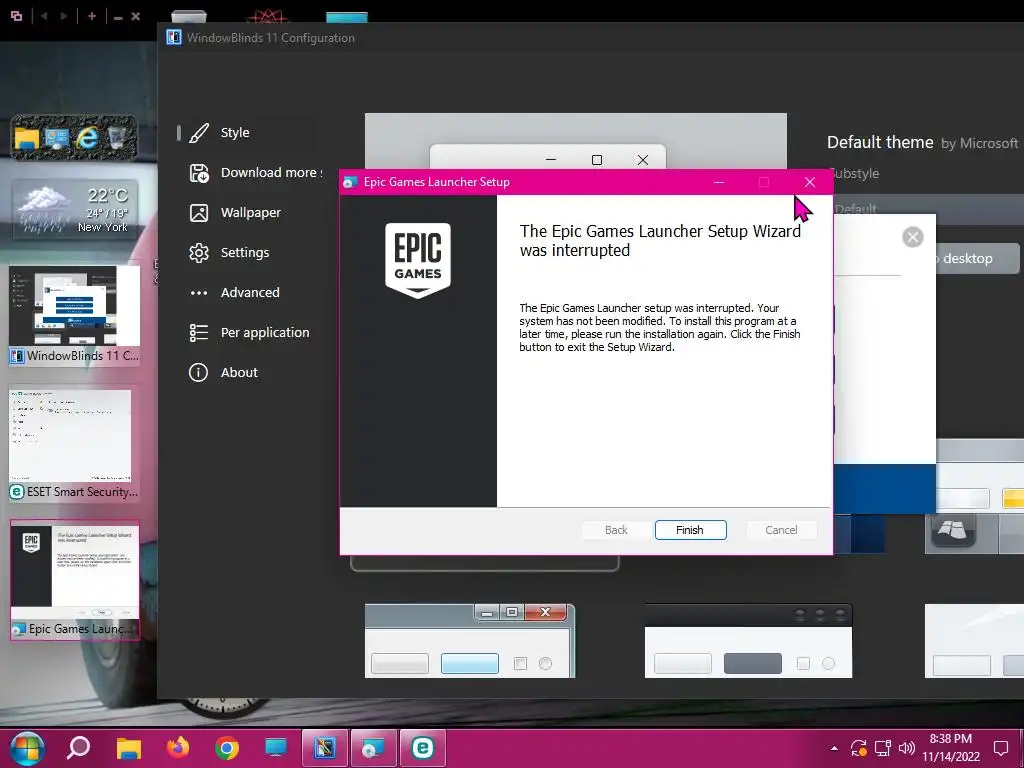
Task: Launch Internet Explorer from desktop dock
Action: point(88,138)
